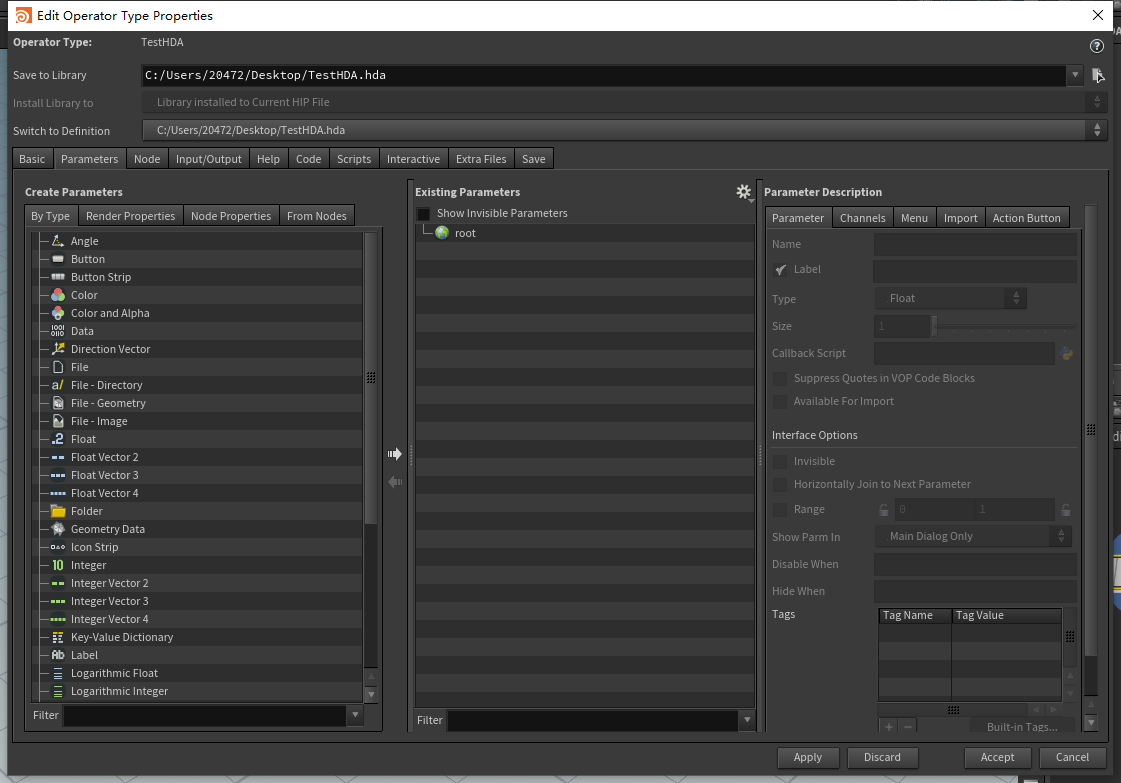Open the gear menu in Existing Parameters panel

point(743,191)
